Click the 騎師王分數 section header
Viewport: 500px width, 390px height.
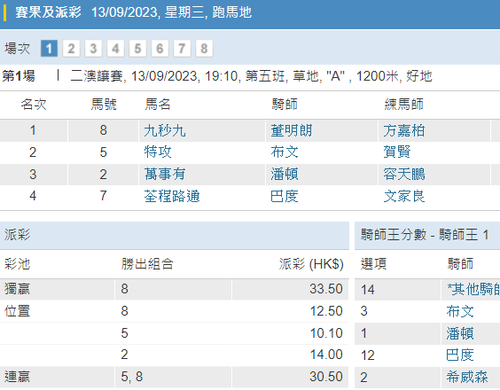pyautogui.click(x=425, y=235)
